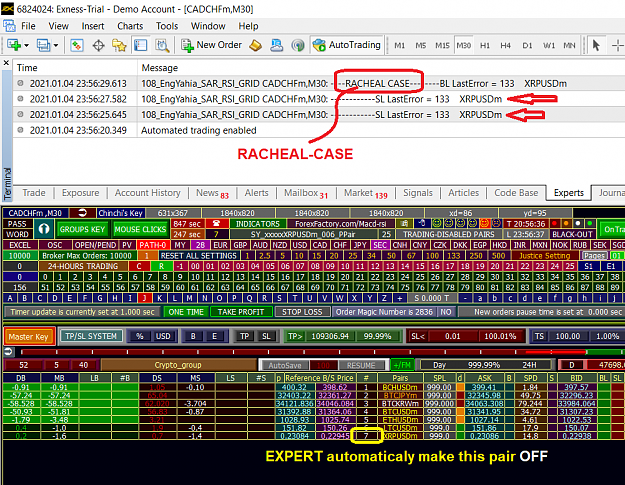Select the M30 timeframe button
Viewport: 625px width, 485px height.
pos(463,45)
